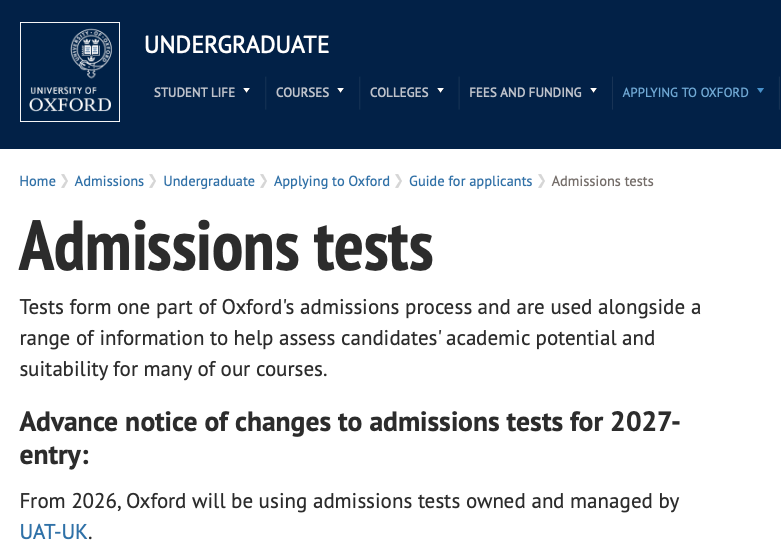Viewport: 781px width, 550px height.
Task: Open the UAT-UK link
Action: [54, 531]
